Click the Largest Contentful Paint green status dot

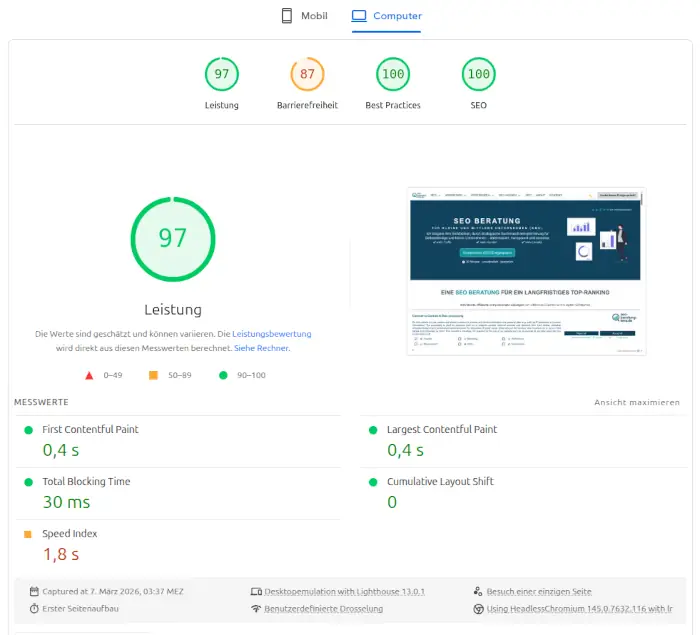tap(373, 430)
